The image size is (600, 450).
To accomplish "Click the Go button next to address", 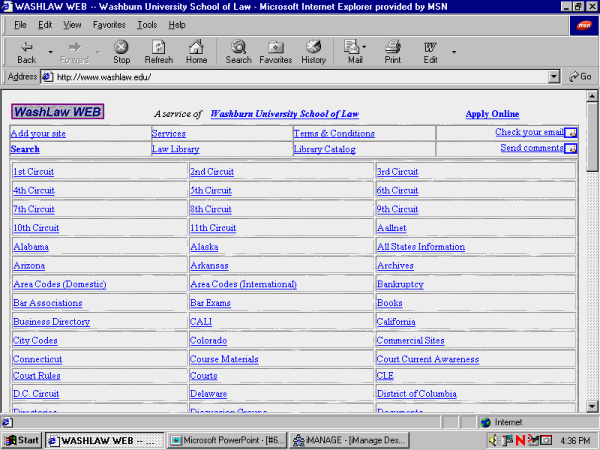I will [579, 76].
